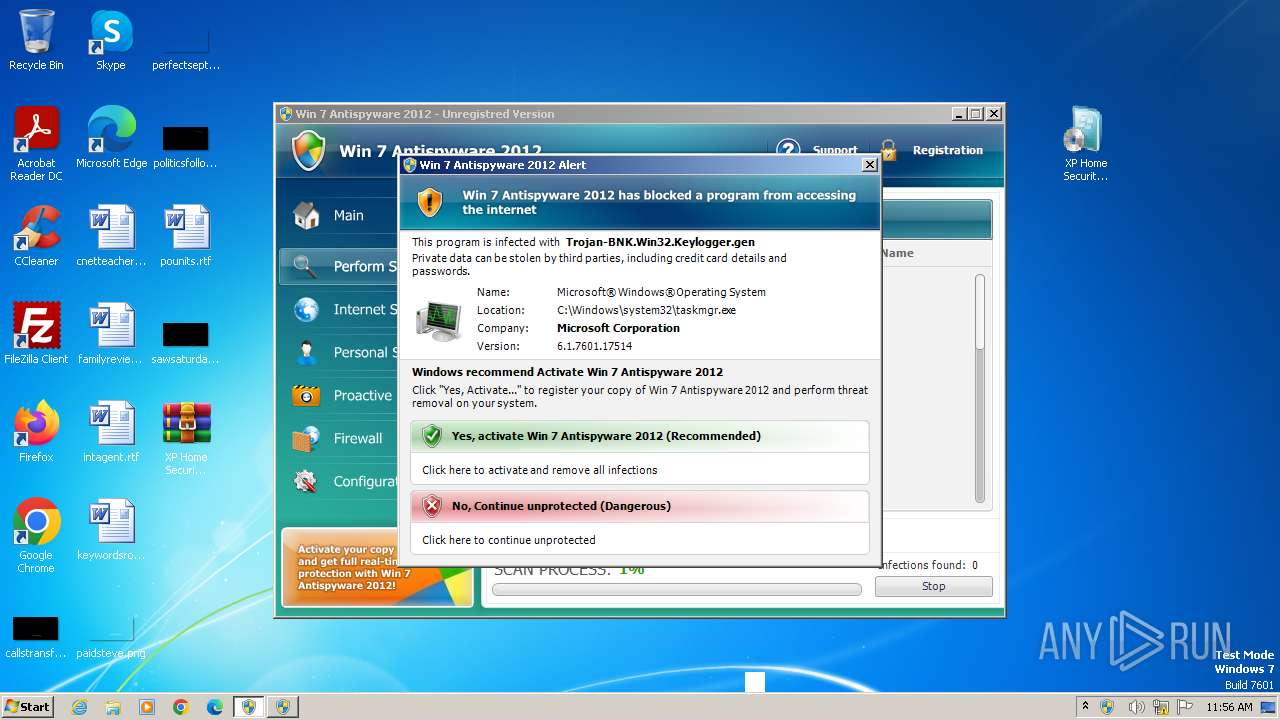Click the scan progress bar

[677, 590]
